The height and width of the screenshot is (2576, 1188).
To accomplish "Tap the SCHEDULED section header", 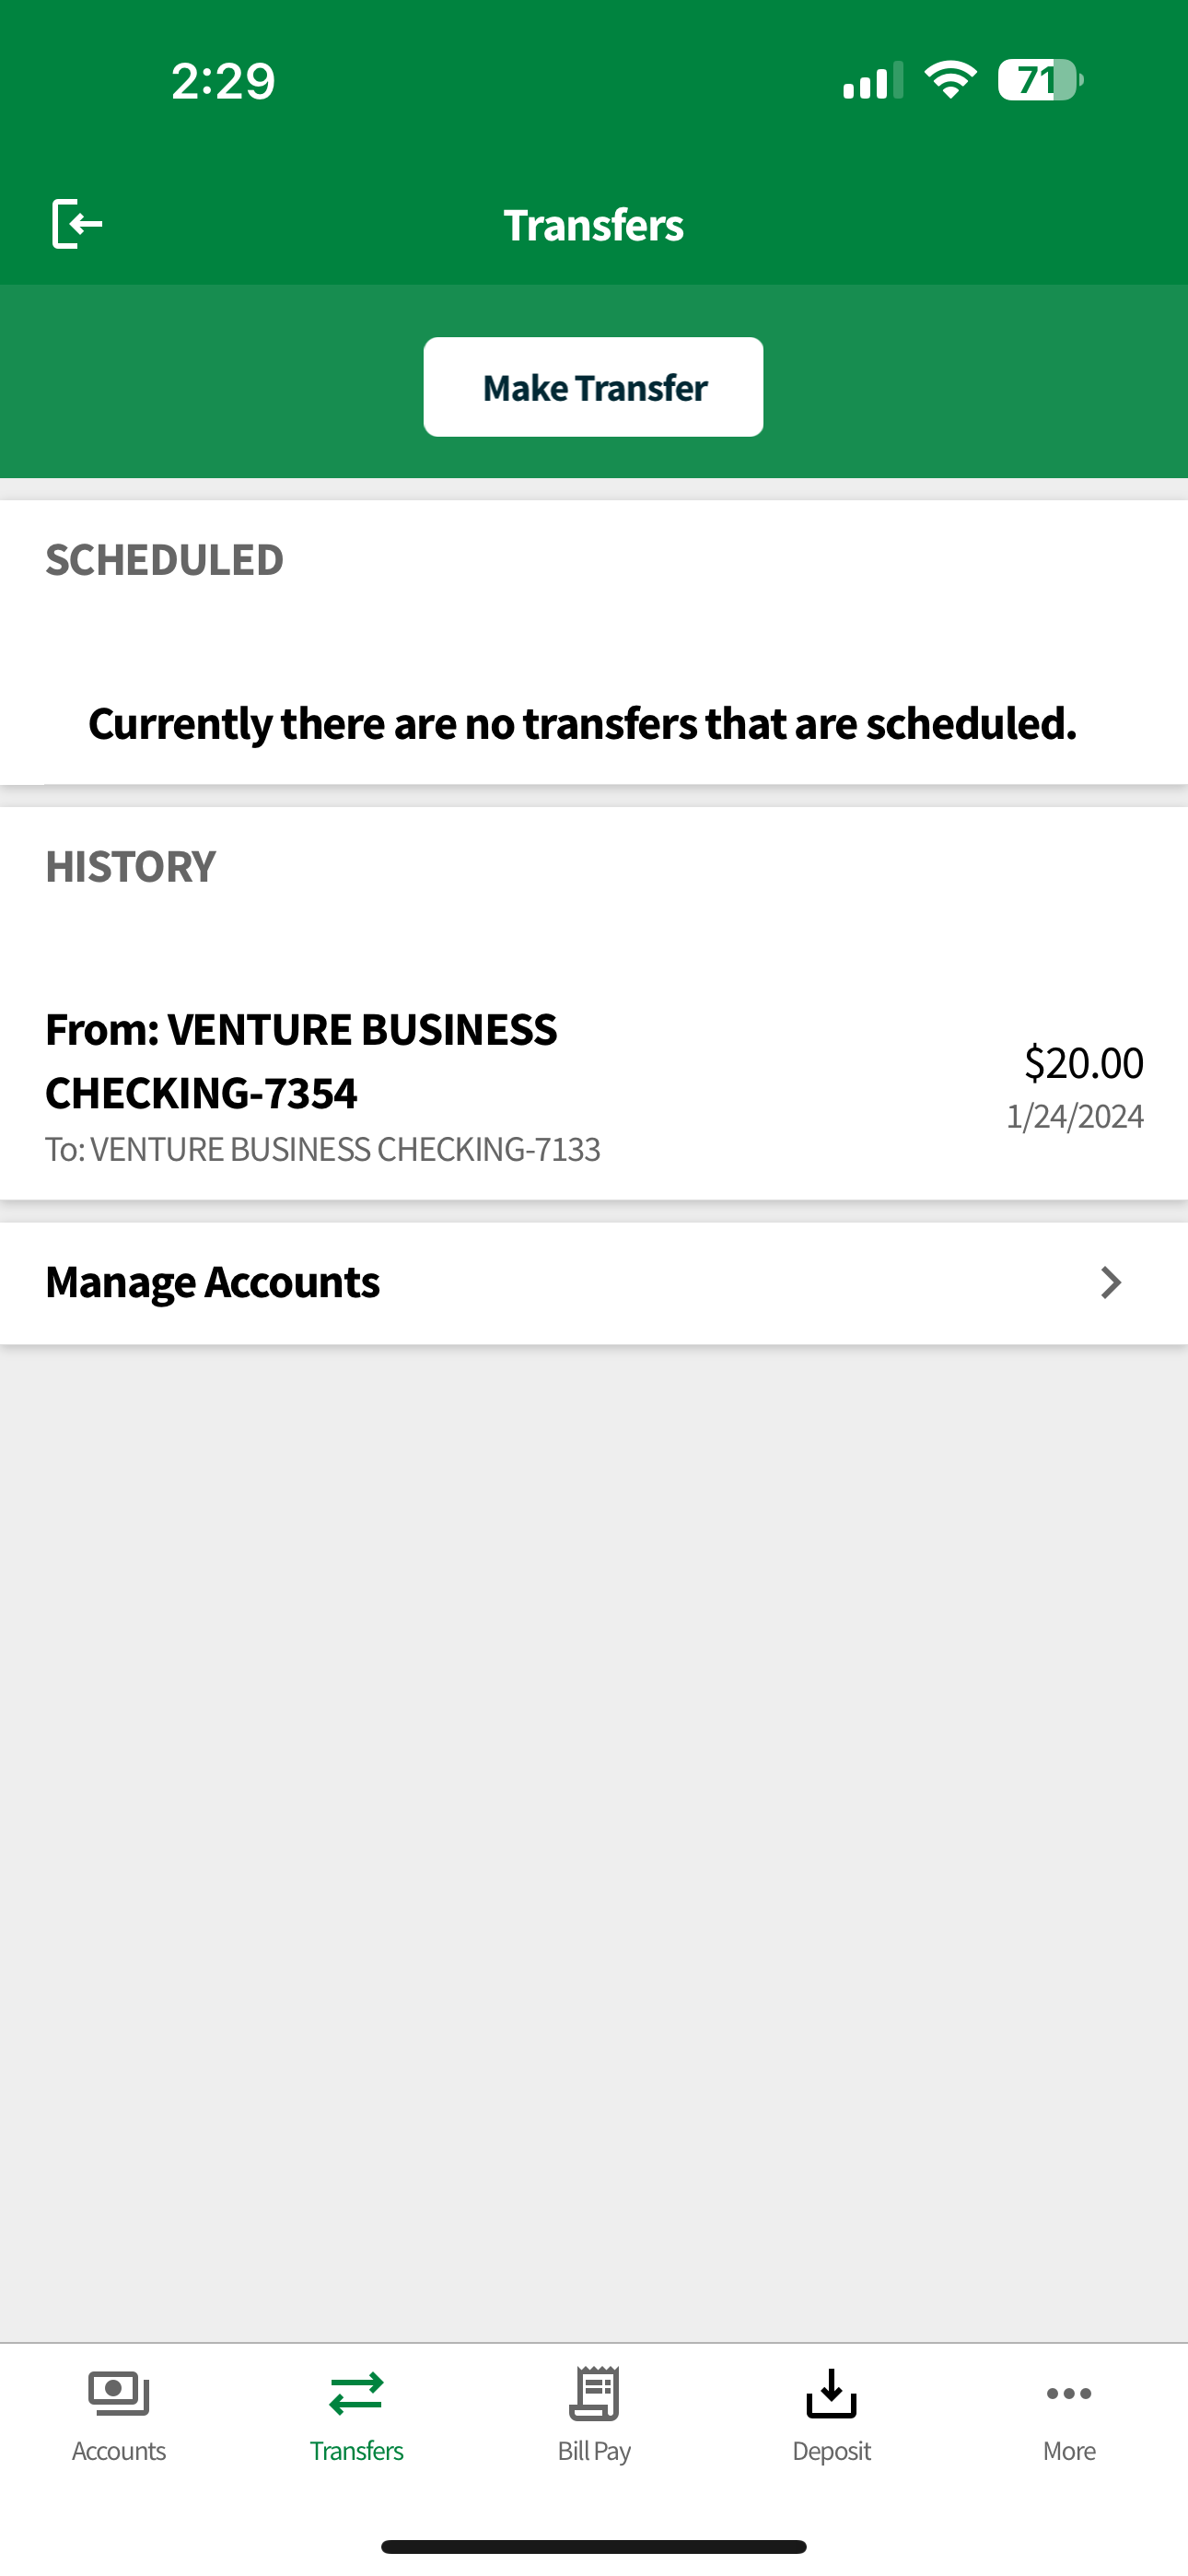I will [165, 560].
